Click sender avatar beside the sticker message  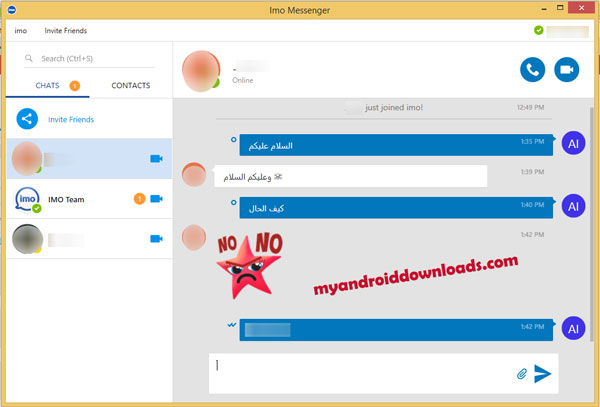pos(194,238)
